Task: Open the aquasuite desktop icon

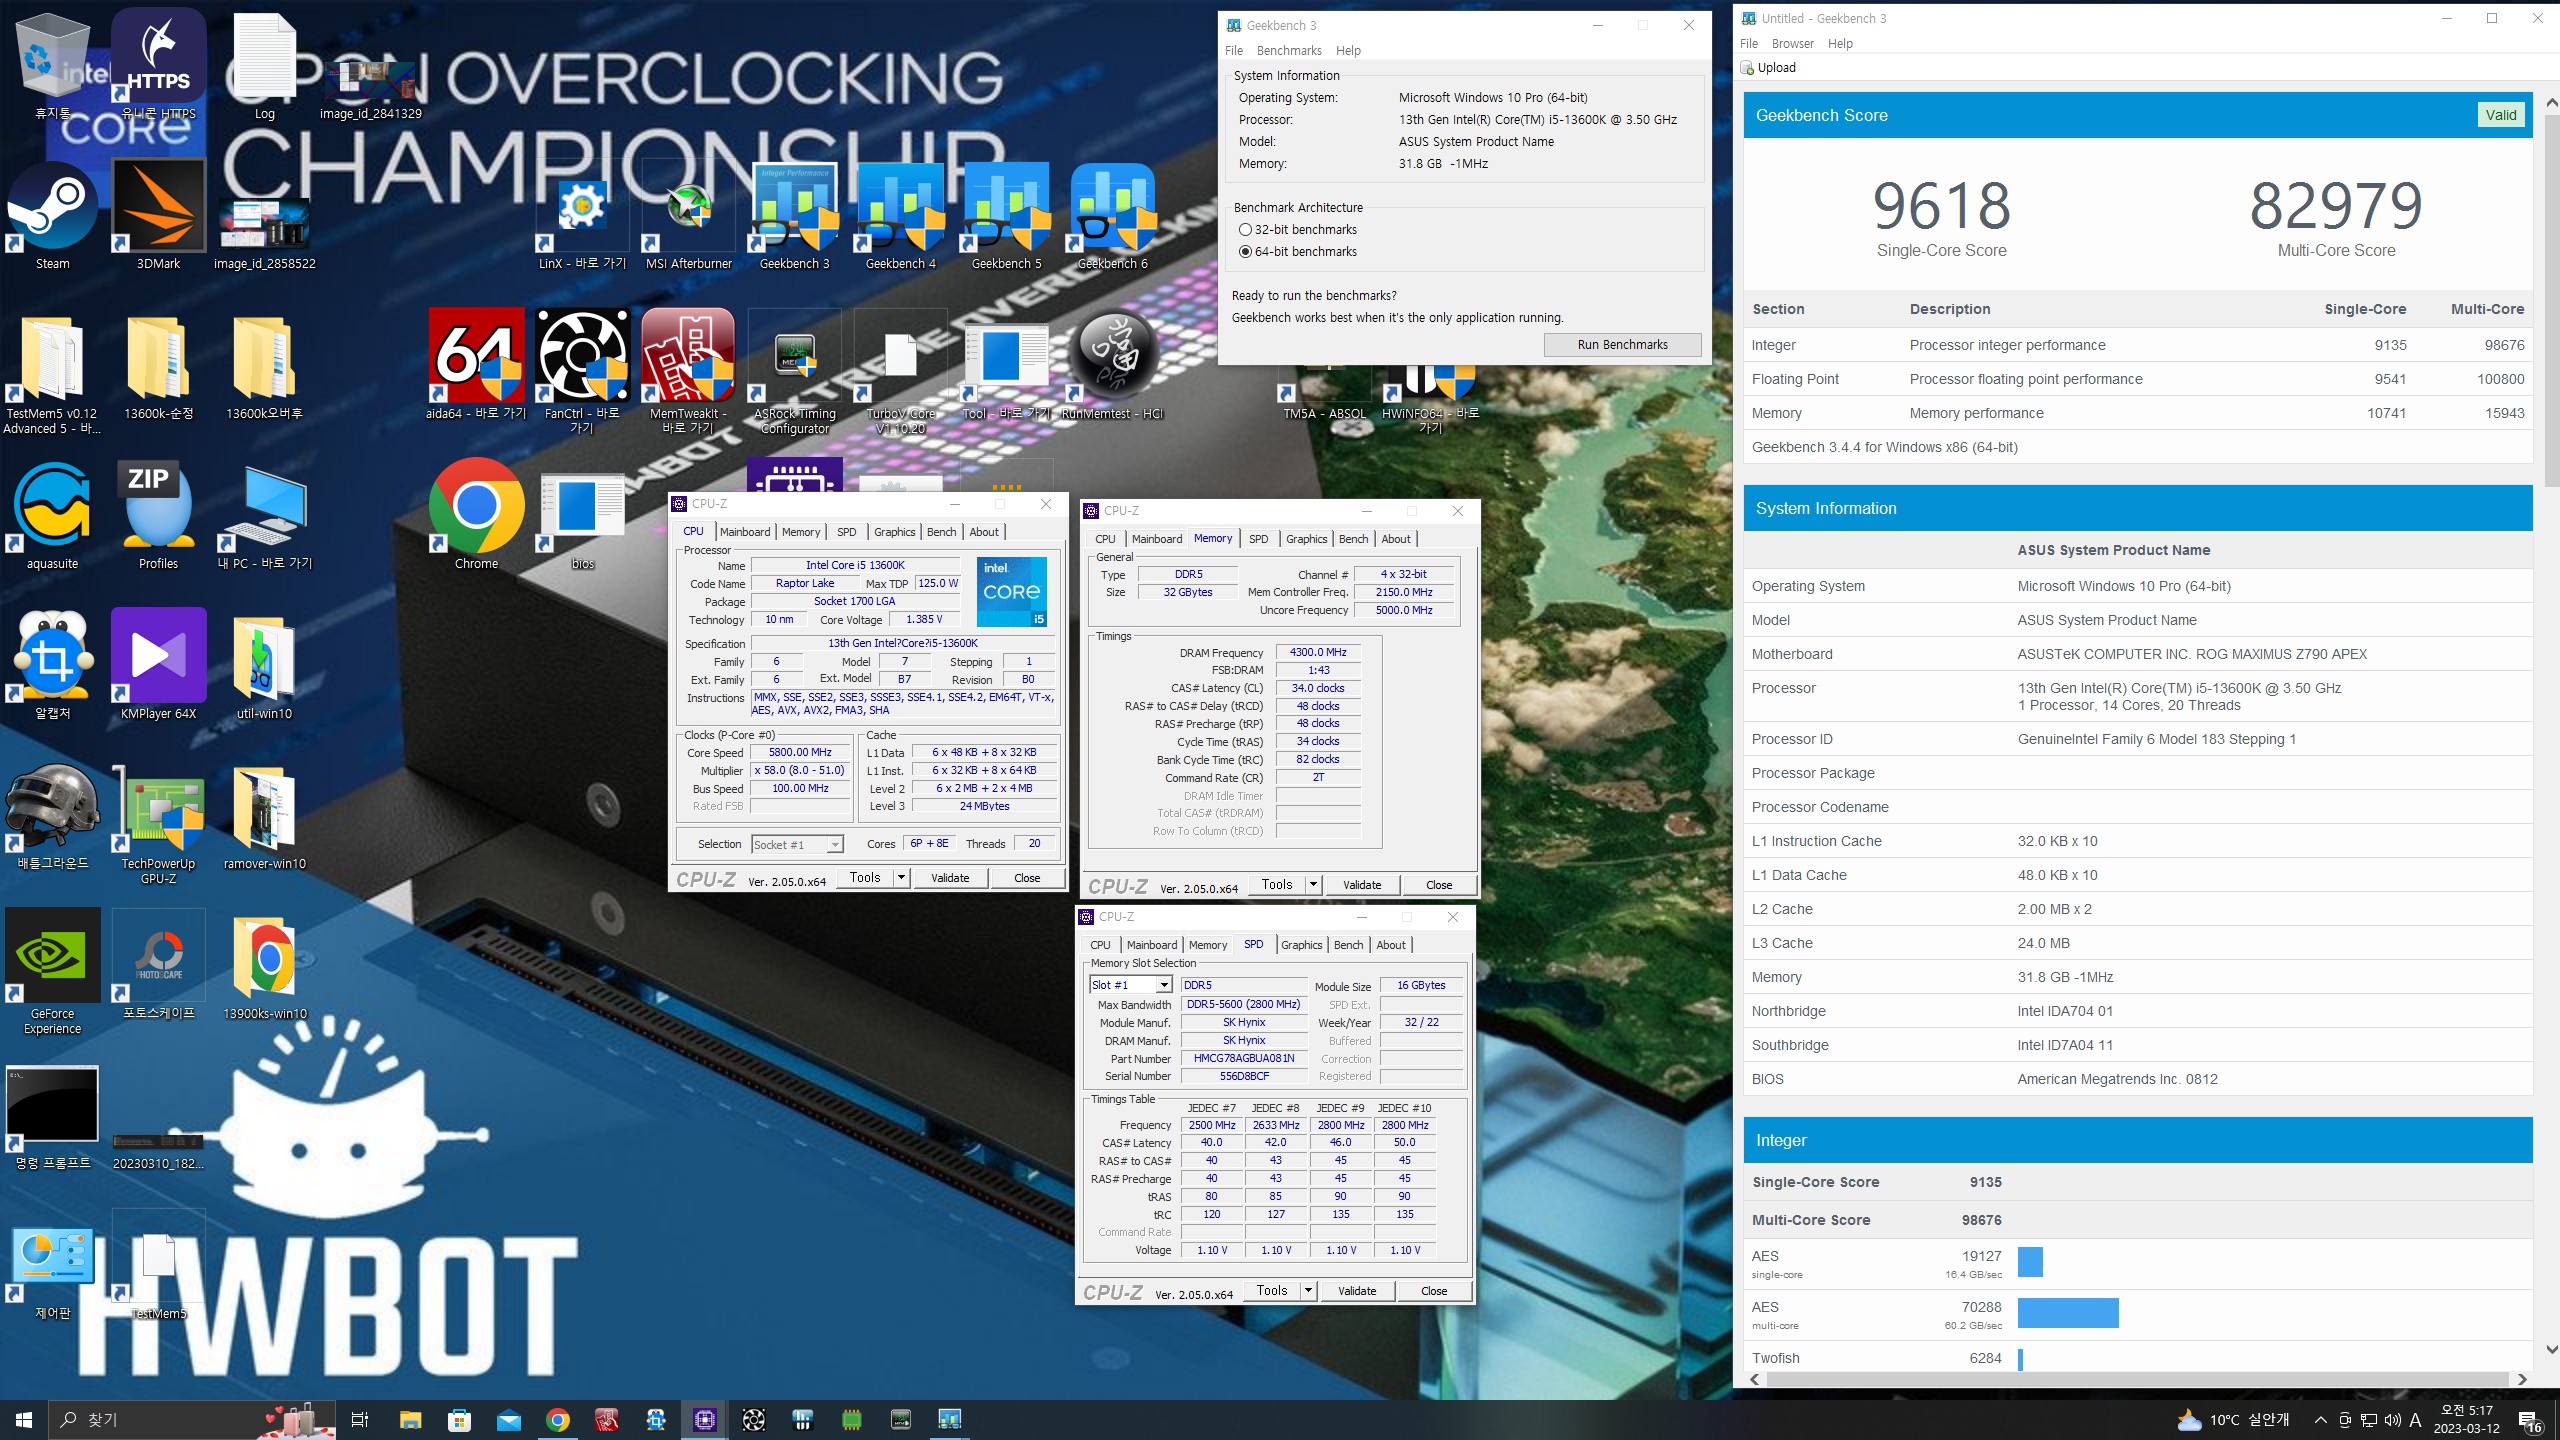Action: [52, 513]
